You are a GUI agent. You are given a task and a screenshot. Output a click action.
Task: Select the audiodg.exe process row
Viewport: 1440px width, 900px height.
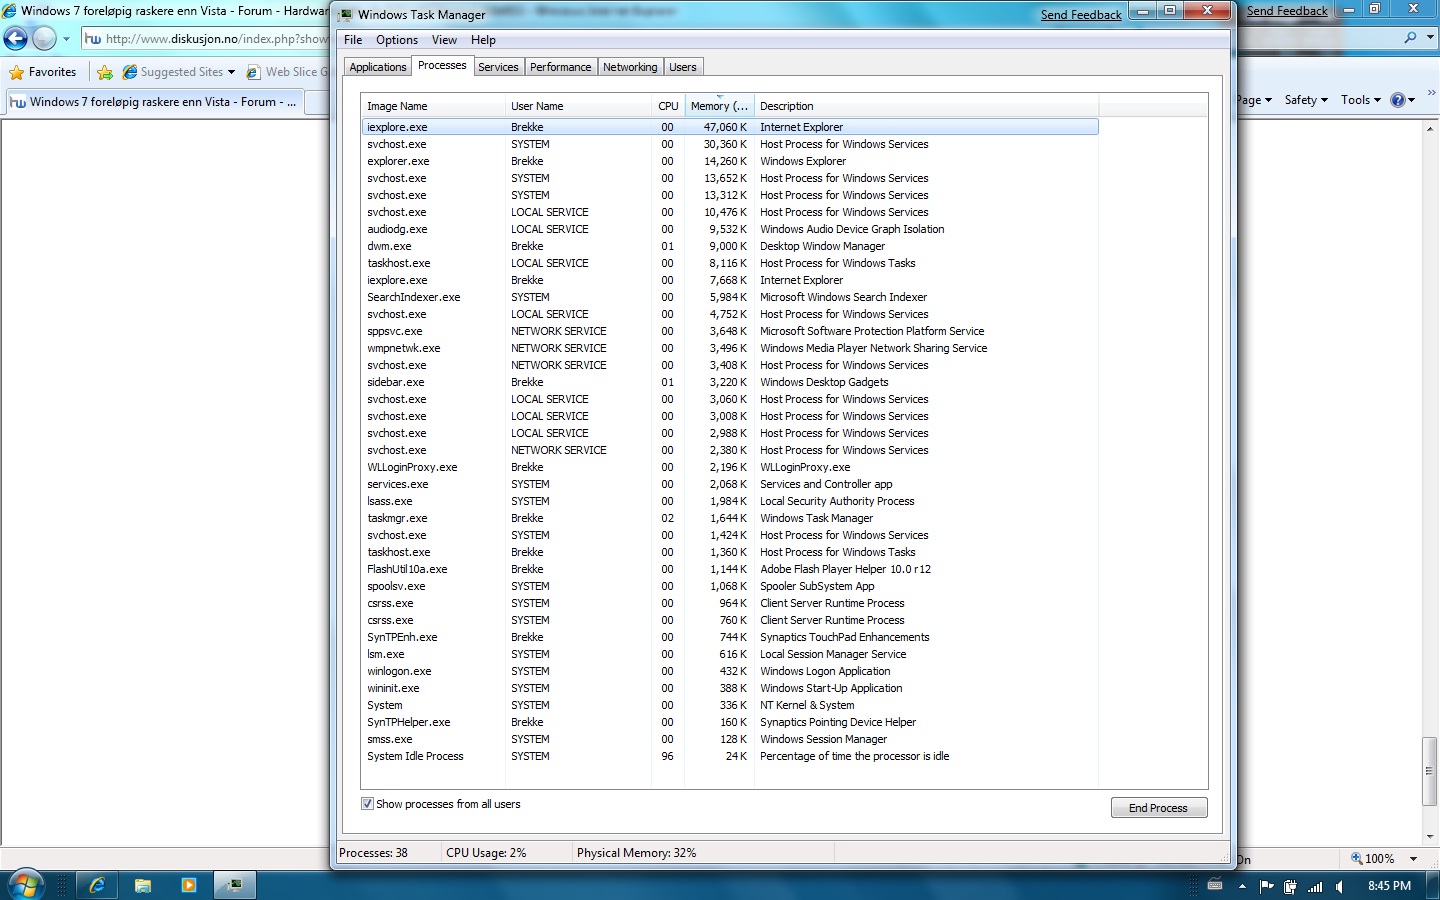pyautogui.click(x=730, y=229)
